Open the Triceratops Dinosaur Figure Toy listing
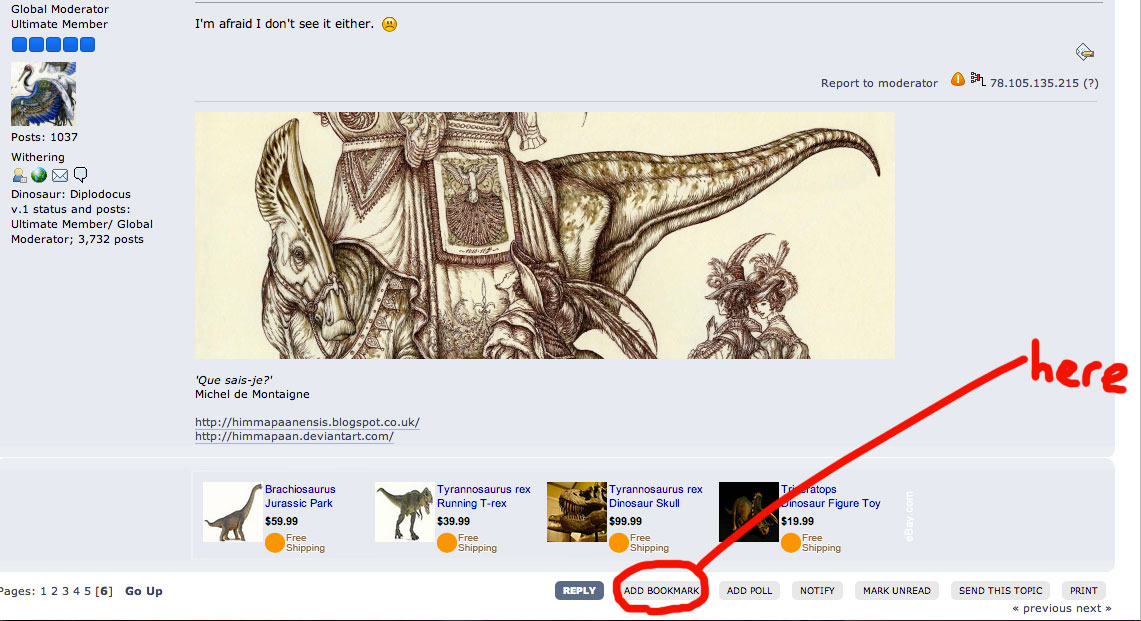This screenshot has width=1141, height=621. (830, 497)
